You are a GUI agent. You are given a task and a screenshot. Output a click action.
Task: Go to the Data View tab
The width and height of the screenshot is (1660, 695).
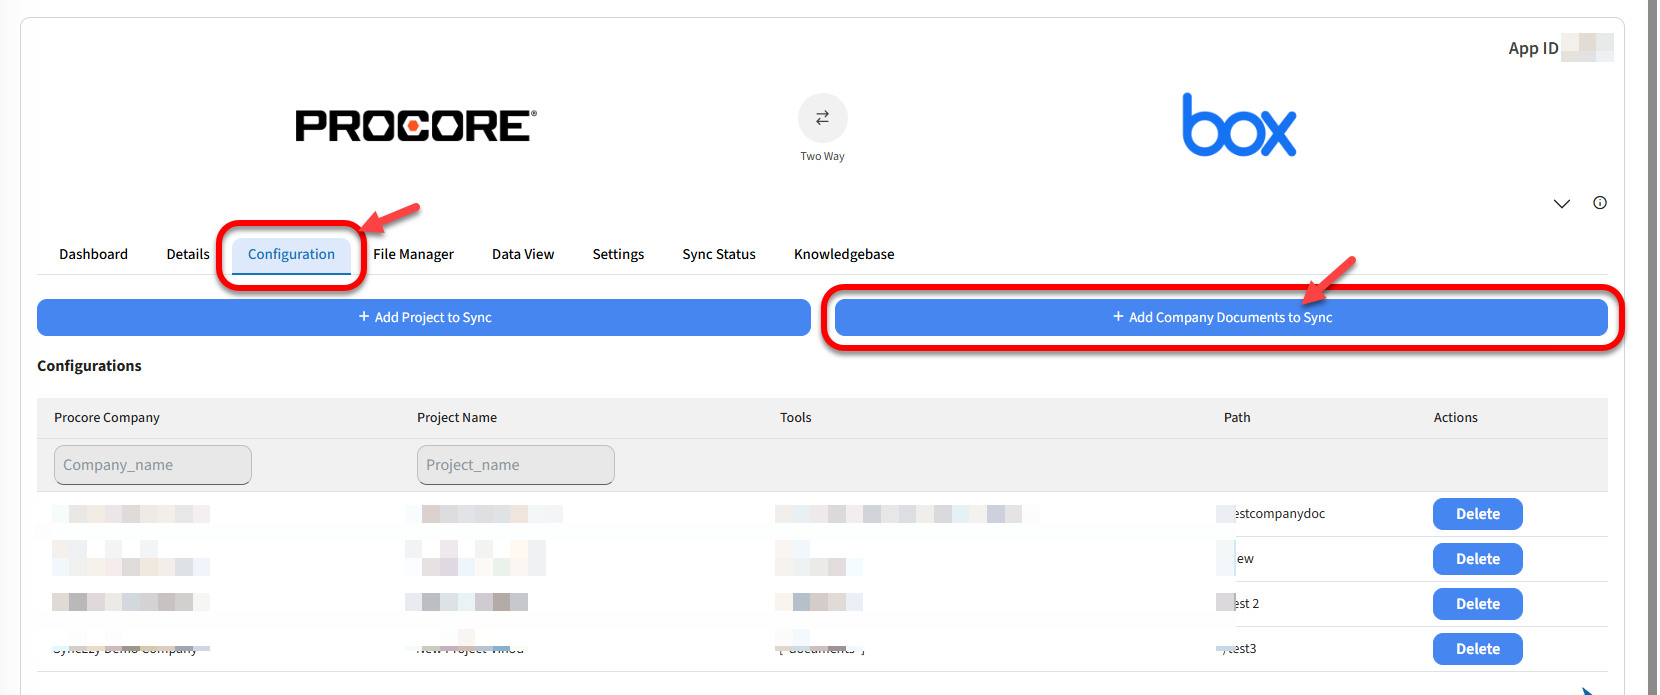(x=523, y=254)
